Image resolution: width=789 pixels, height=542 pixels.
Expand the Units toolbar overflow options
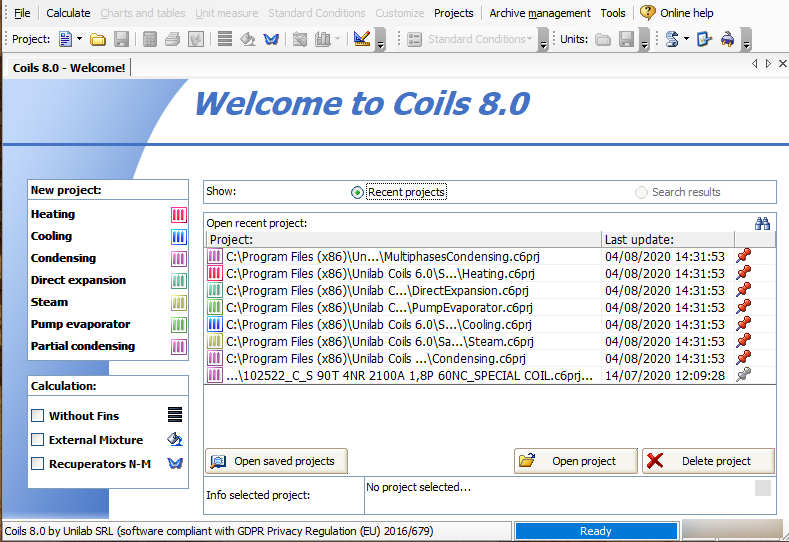coord(645,39)
